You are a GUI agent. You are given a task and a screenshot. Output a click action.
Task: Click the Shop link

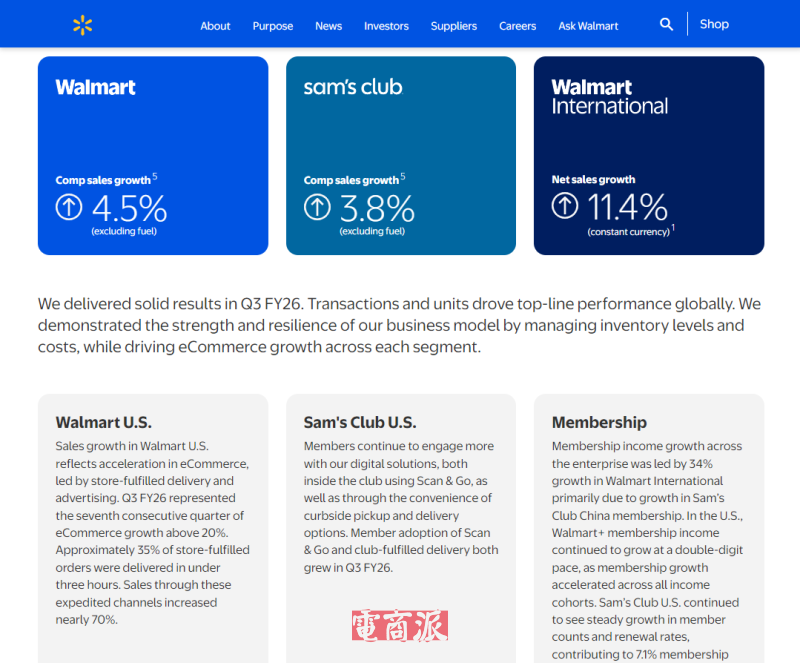(714, 24)
